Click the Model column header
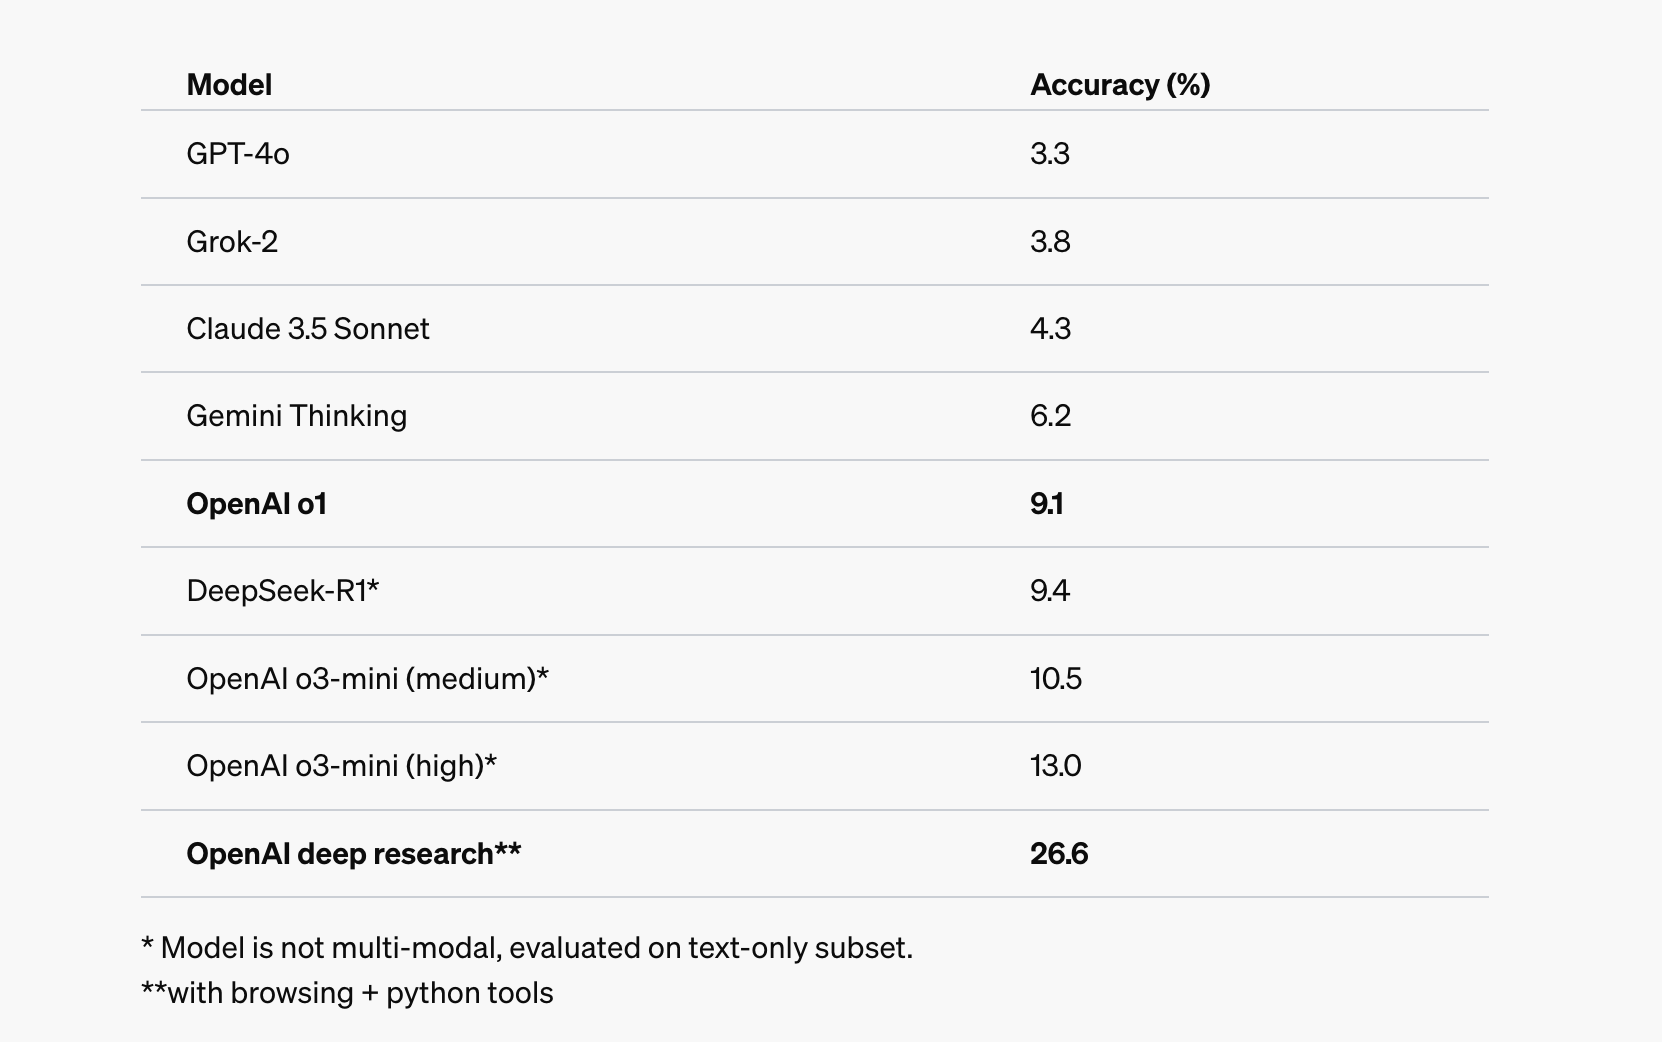The width and height of the screenshot is (1662, 1042). 229,85
